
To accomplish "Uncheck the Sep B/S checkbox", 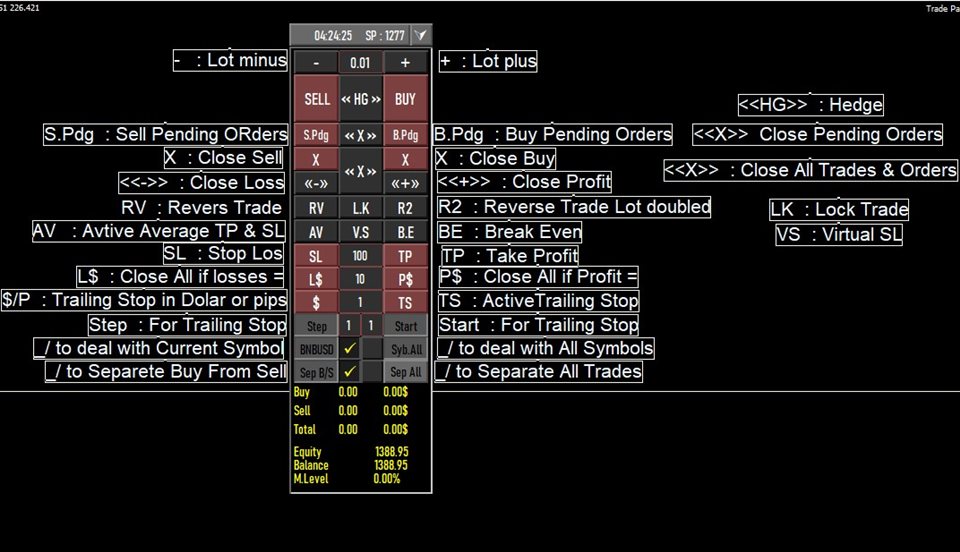I will (349, 371).
